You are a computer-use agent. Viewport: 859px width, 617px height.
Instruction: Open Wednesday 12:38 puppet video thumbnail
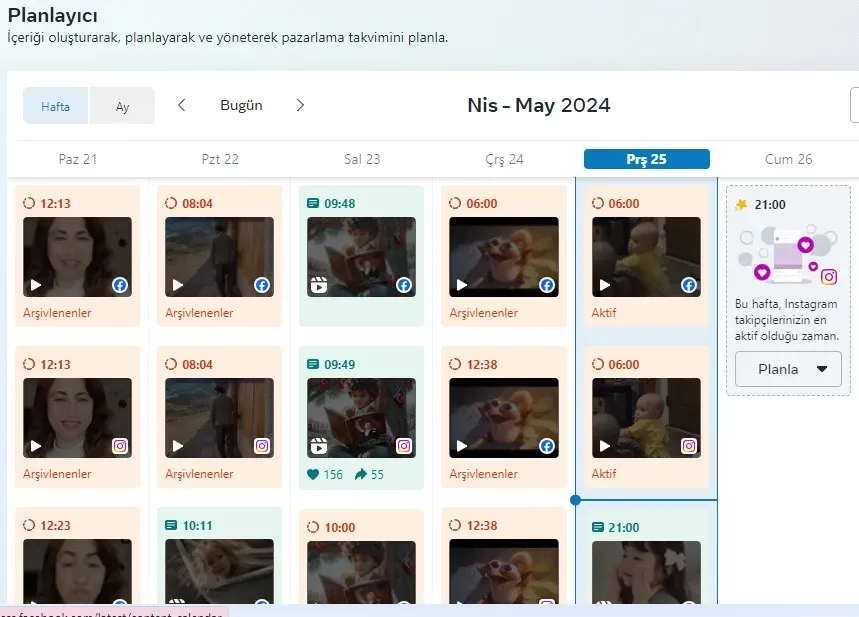point(504,418)
